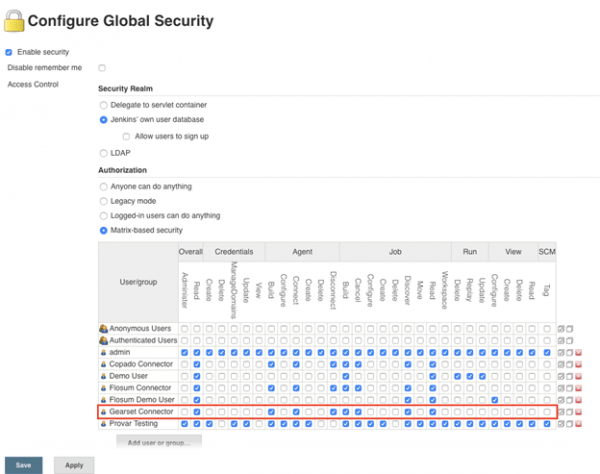
Task: Remove the admin row with red X
Action: coord(578,353)
